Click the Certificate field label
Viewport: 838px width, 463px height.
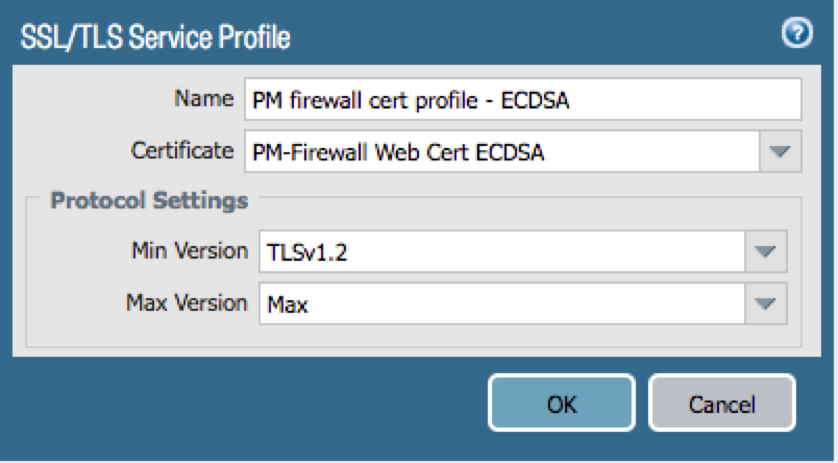click(x=182, y=151)
